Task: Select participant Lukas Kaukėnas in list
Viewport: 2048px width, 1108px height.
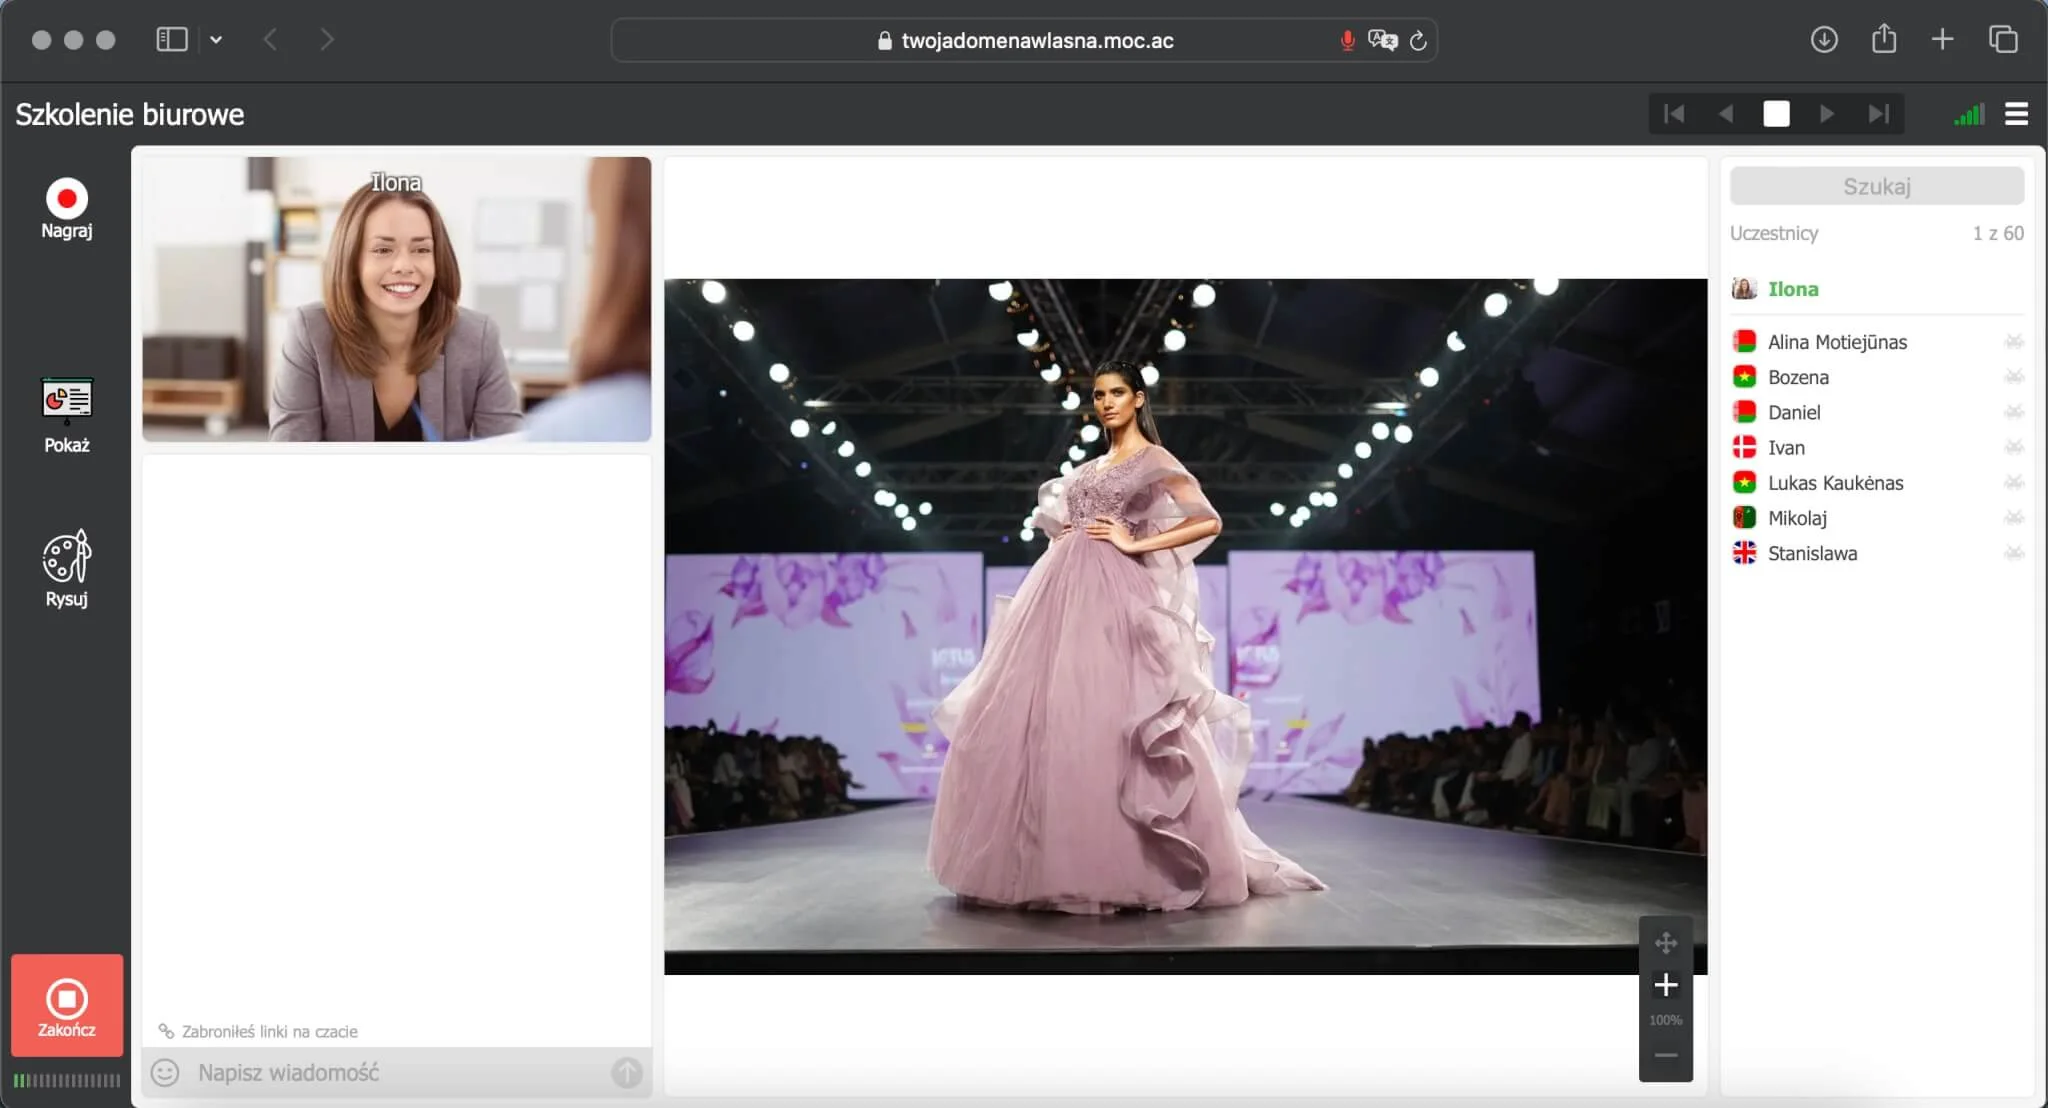Action: [1835, 483]
